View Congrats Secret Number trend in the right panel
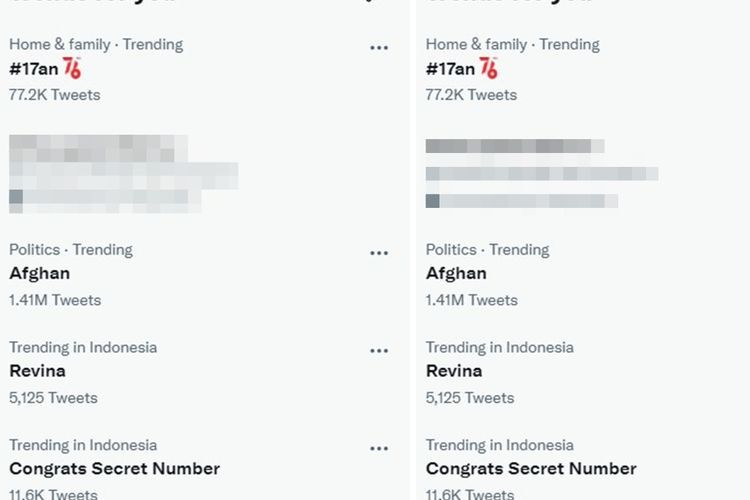This screenshot has height=500, width=750. [531, 468]
